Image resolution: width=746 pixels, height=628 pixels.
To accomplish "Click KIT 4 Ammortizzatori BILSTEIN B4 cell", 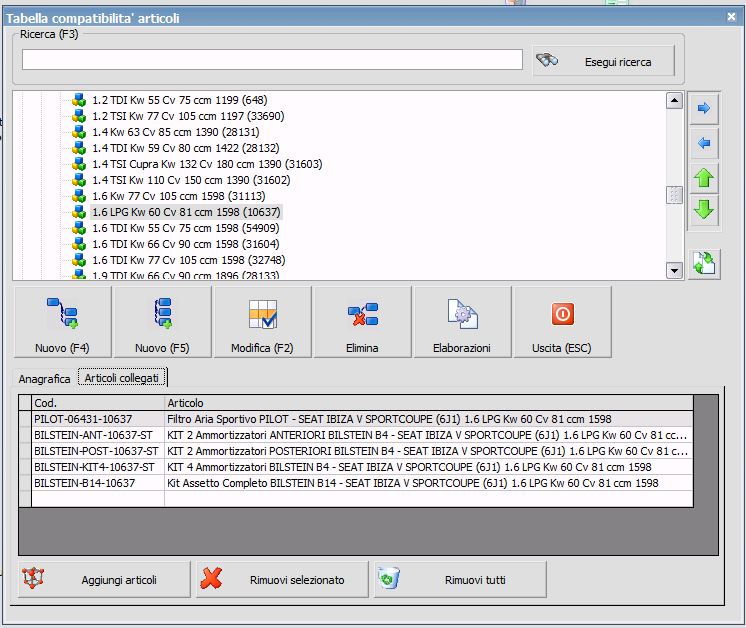I will pyautogui.click(x=429, y=467).
